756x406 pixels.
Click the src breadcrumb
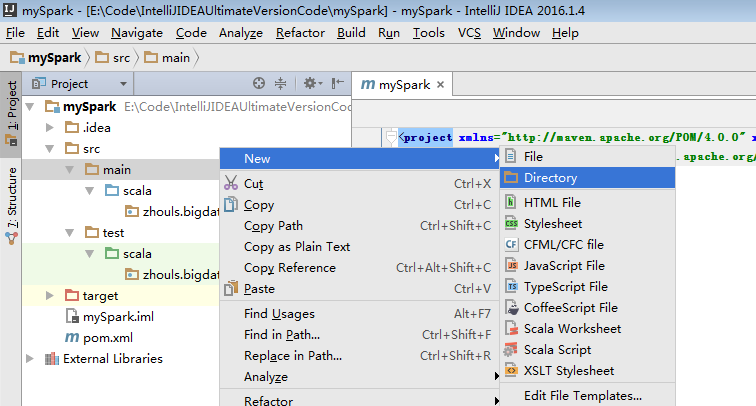click(x=113, y=58)
